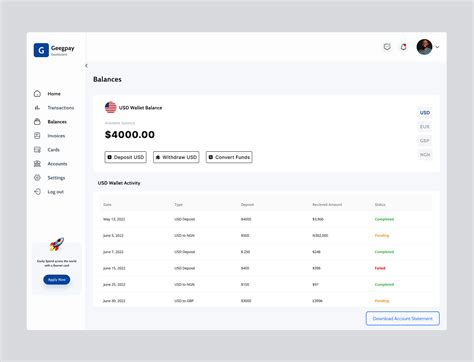474x362 pixels.
Task: Click the USD Wallet Activity heading
Action: [119, 183]
